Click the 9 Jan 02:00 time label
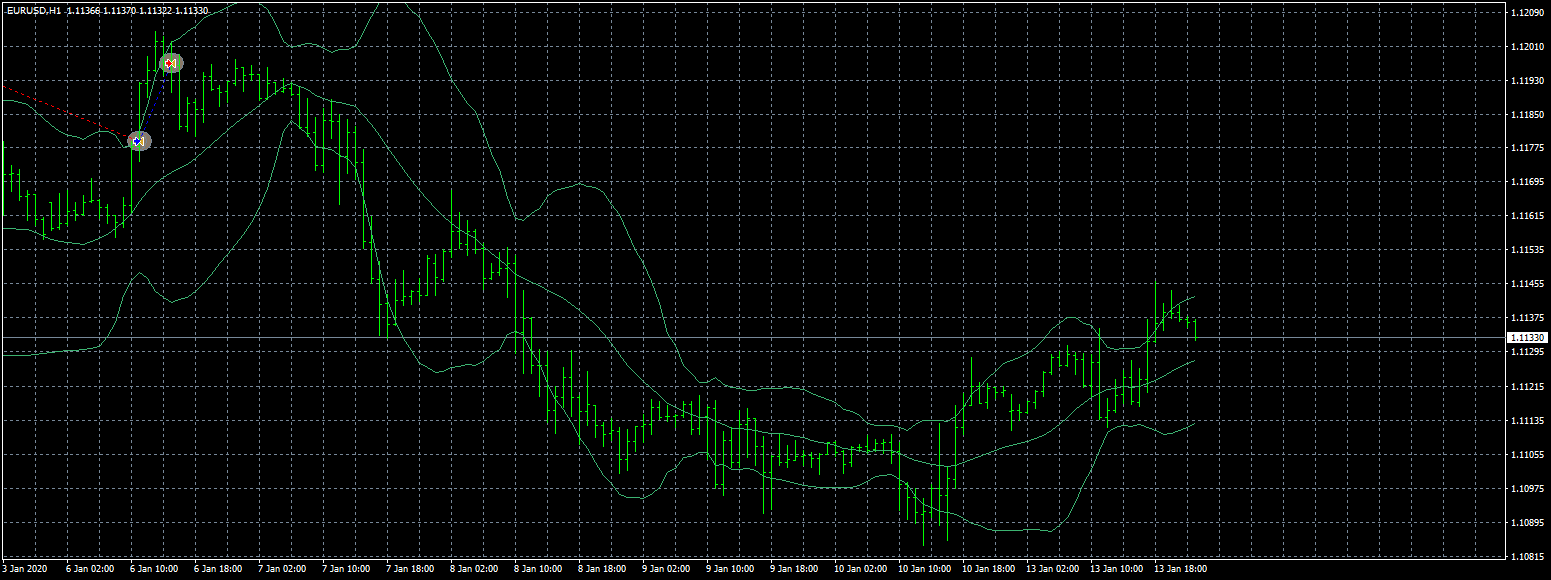The image size is (1551, 580). pyautogui.click(x=666, y=568)
